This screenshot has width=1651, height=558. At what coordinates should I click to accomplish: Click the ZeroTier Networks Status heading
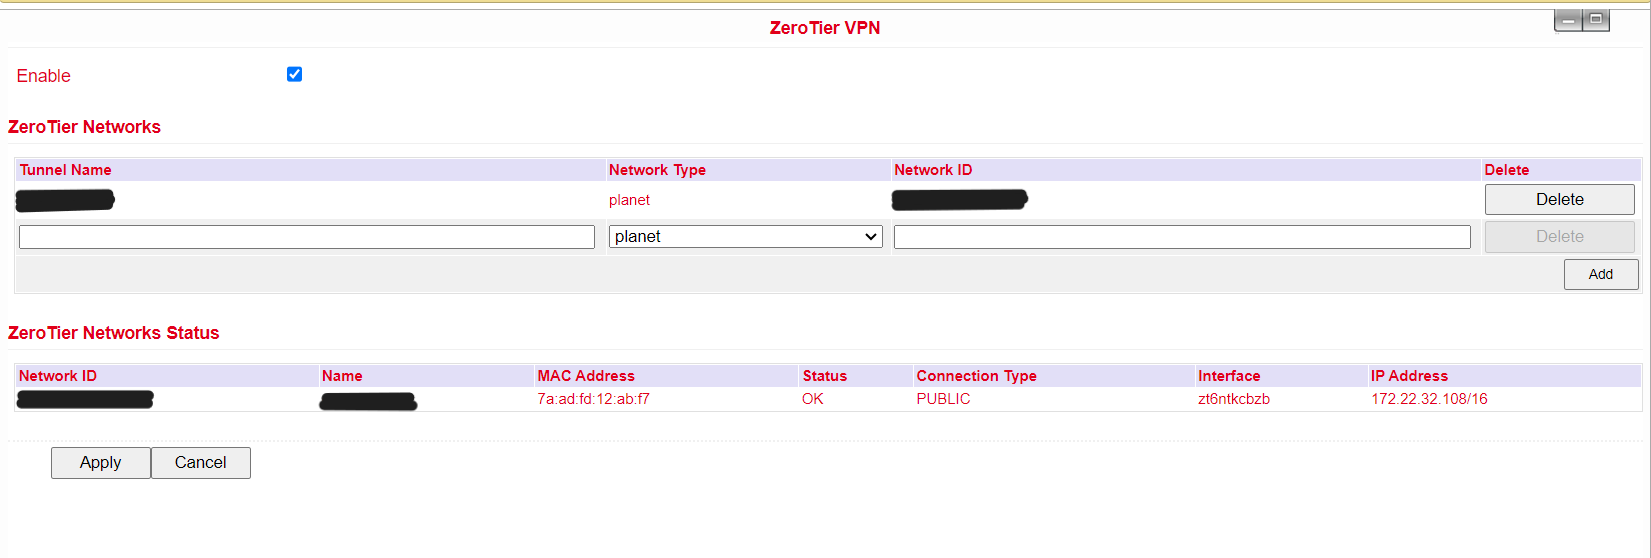tap(114, 333)
